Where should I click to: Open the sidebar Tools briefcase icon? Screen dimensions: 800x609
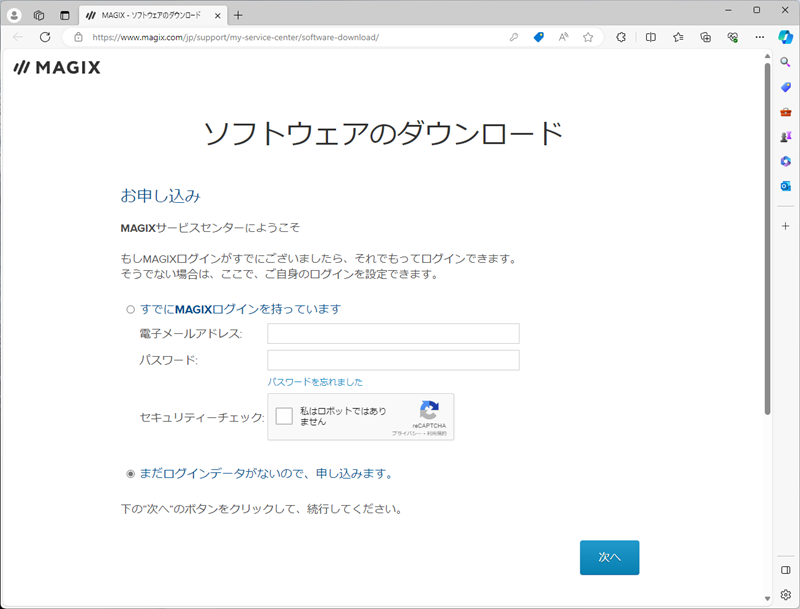pos(786,112)
